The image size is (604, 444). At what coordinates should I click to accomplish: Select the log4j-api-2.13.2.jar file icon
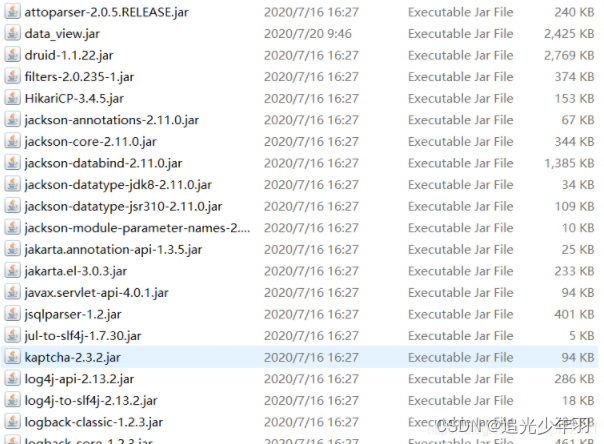pyautogui.click(x=12, y=378)
